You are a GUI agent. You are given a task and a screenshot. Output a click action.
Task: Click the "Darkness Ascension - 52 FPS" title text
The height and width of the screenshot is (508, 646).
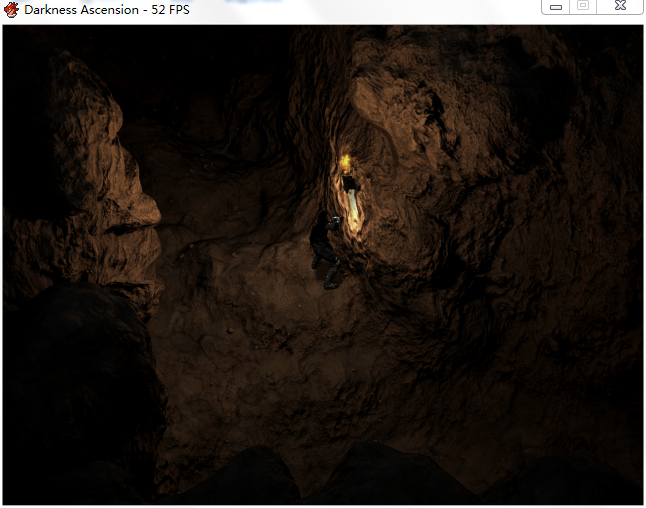coord(107,9)
